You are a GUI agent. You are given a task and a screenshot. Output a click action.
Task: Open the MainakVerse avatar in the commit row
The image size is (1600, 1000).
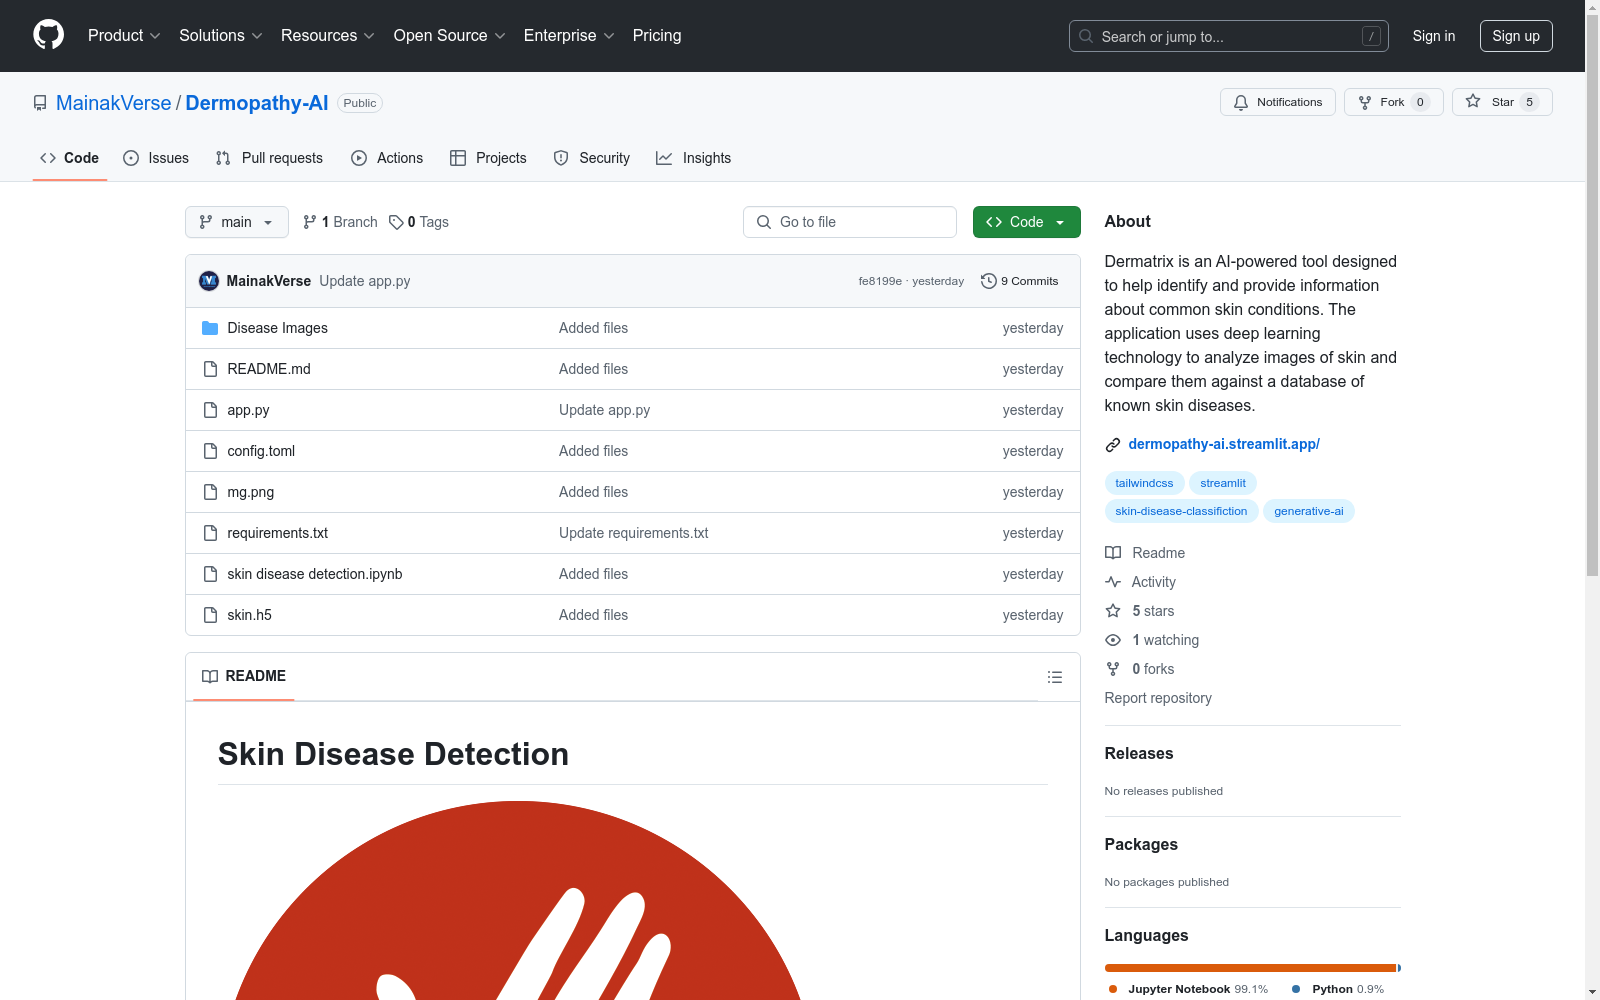click(x=209, y=281)
